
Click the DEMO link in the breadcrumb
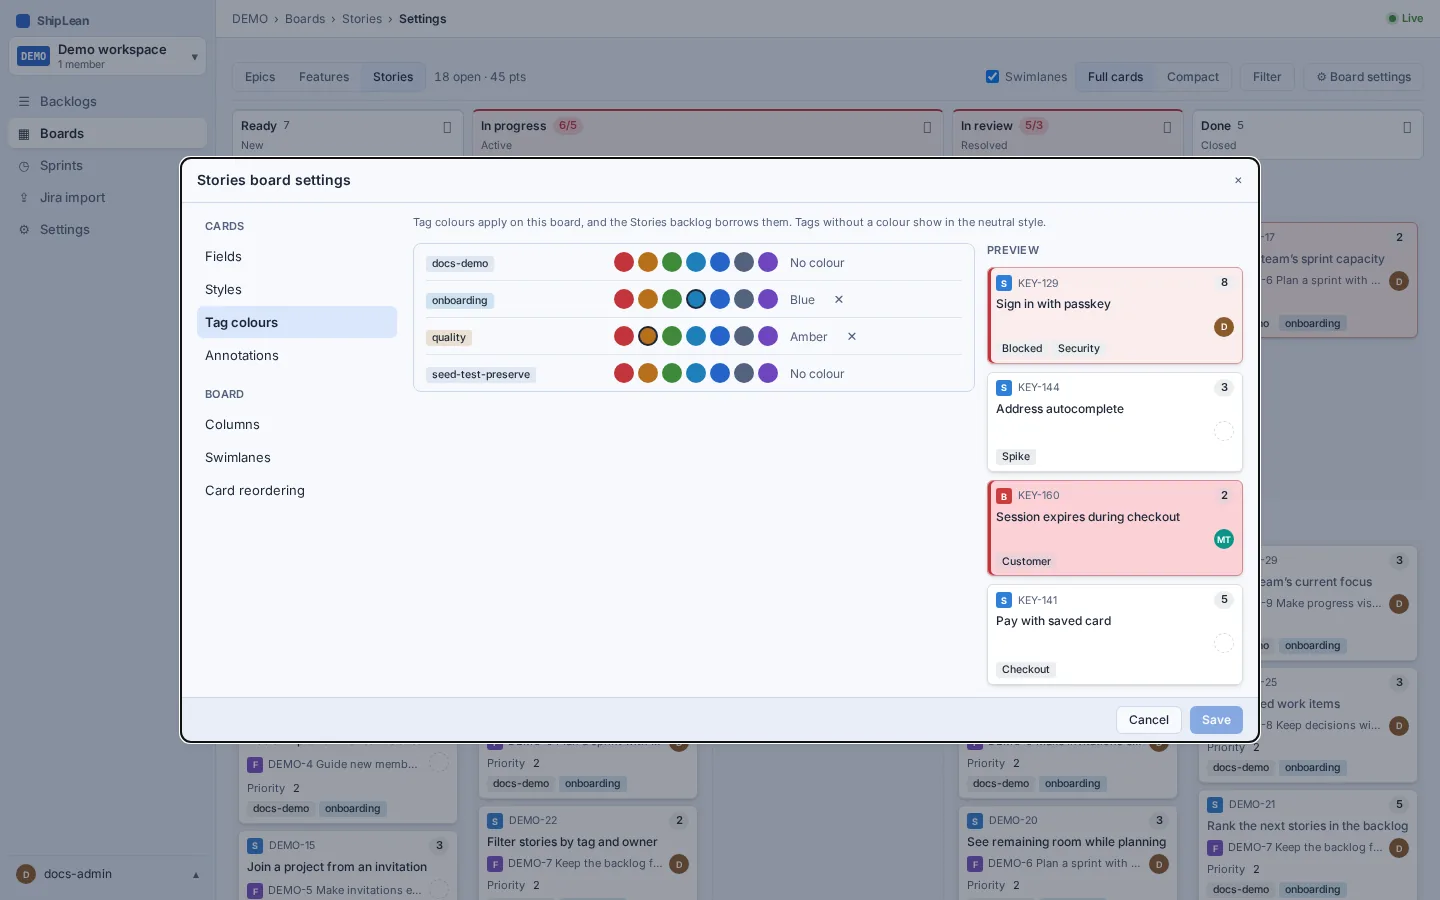point(250,19)
